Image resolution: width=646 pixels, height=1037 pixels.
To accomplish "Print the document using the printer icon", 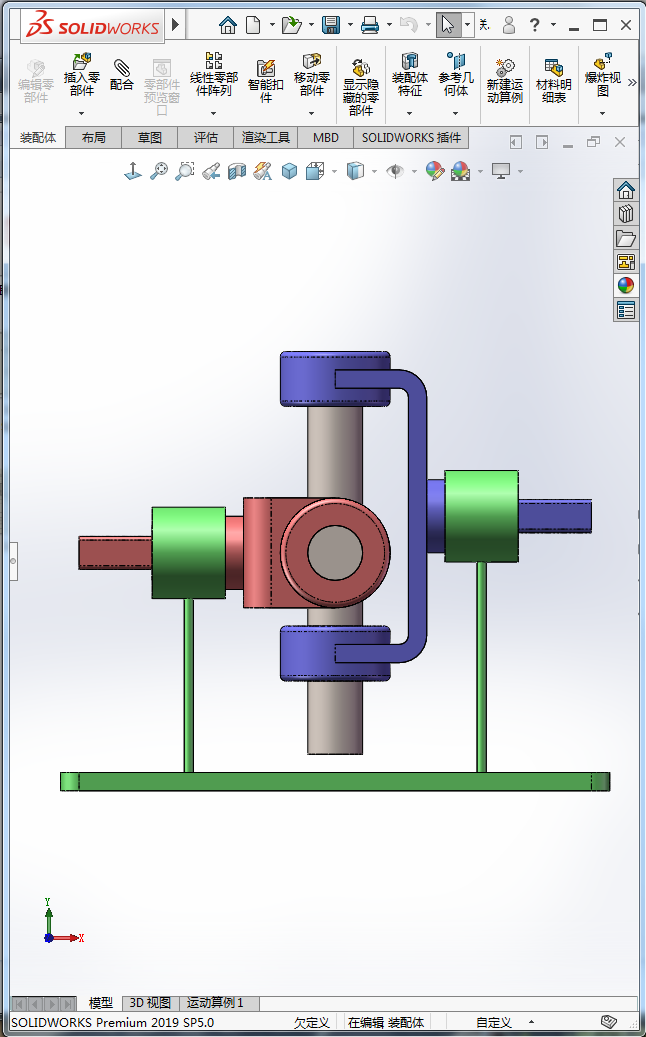I will point(370,26).
